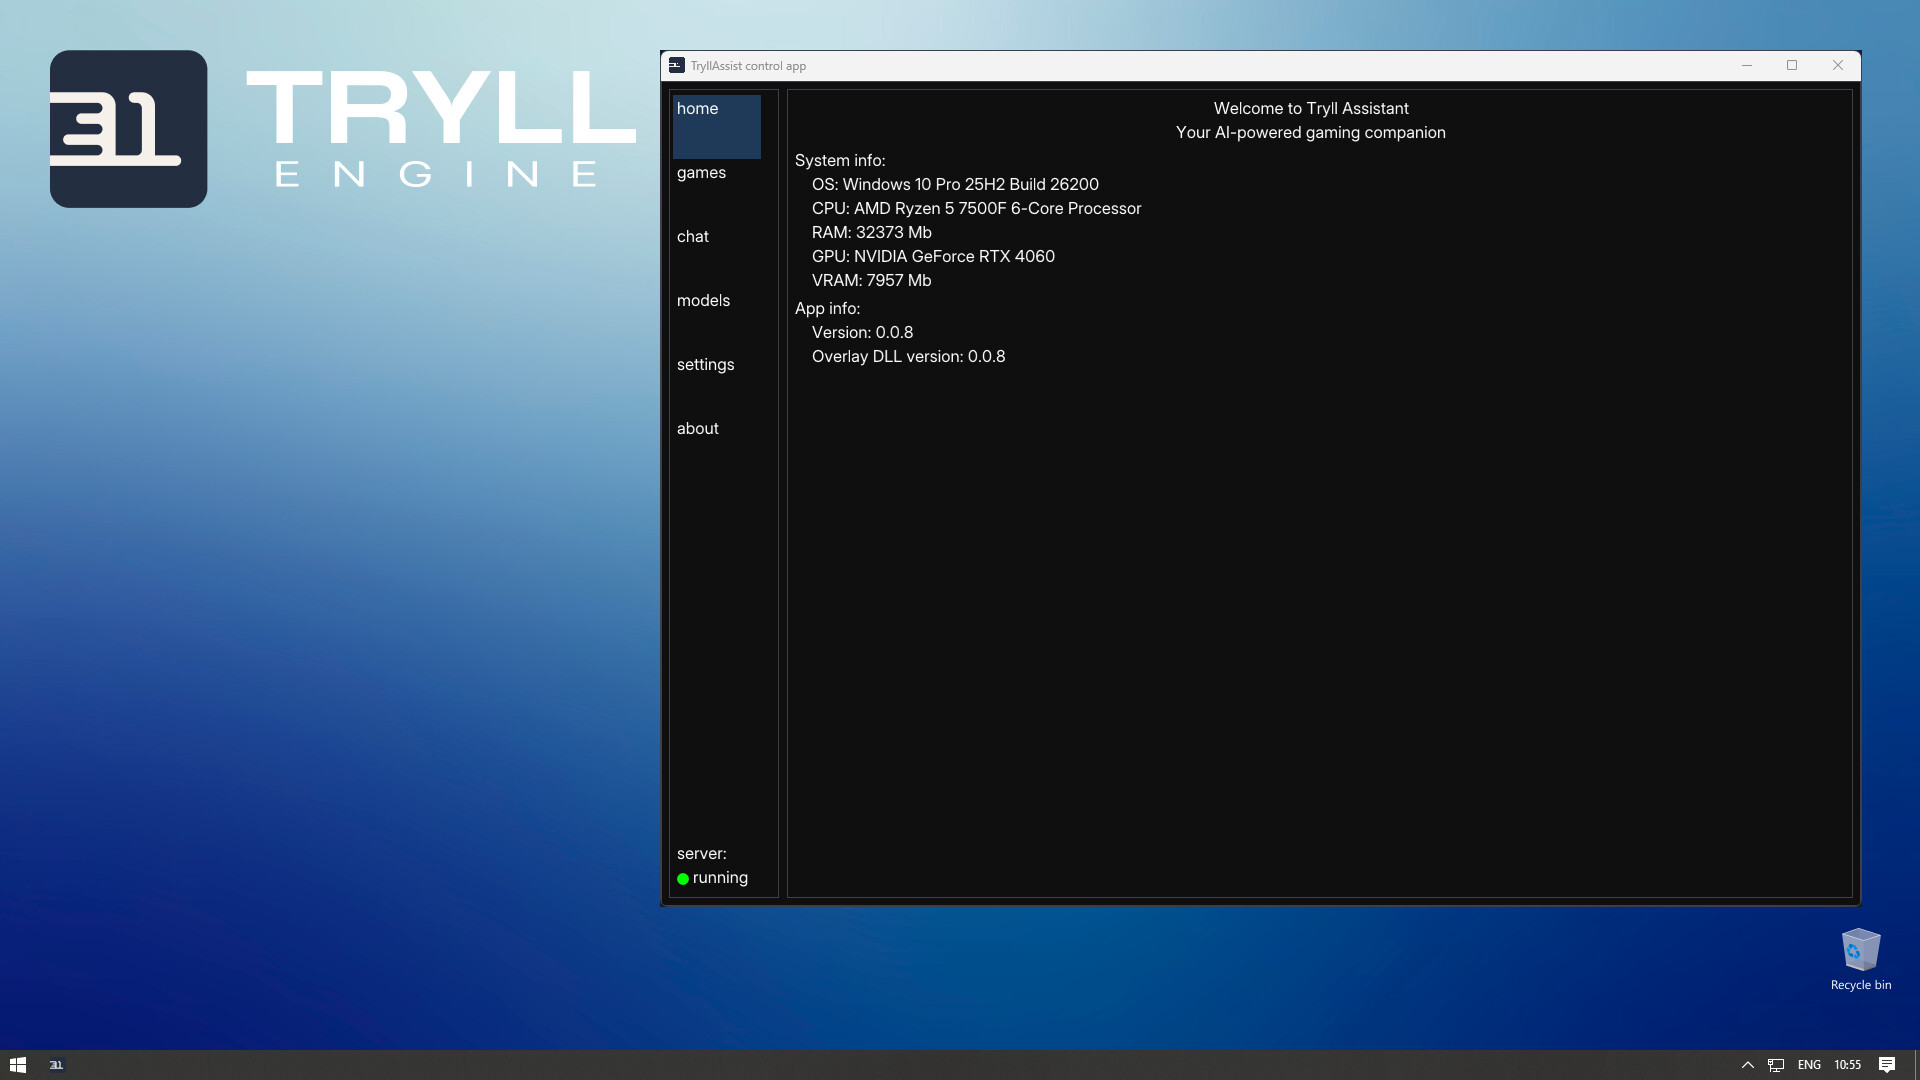The height and width of the screenshot is (1080, 1920).
Task: Open settings from the sidebar
Action: 706,364
